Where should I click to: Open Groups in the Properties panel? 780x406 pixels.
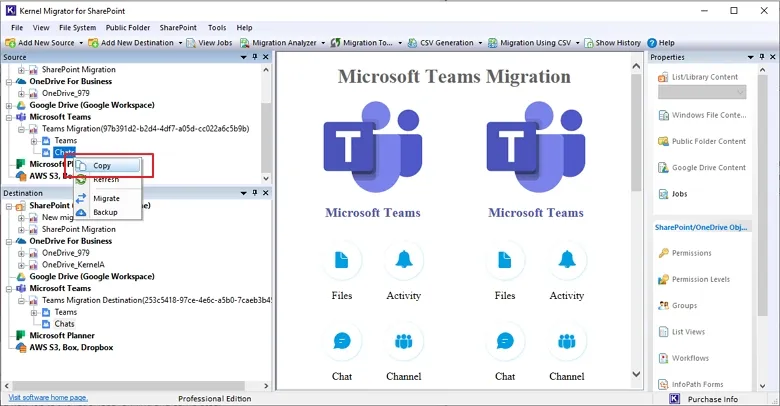coord(678,305)
